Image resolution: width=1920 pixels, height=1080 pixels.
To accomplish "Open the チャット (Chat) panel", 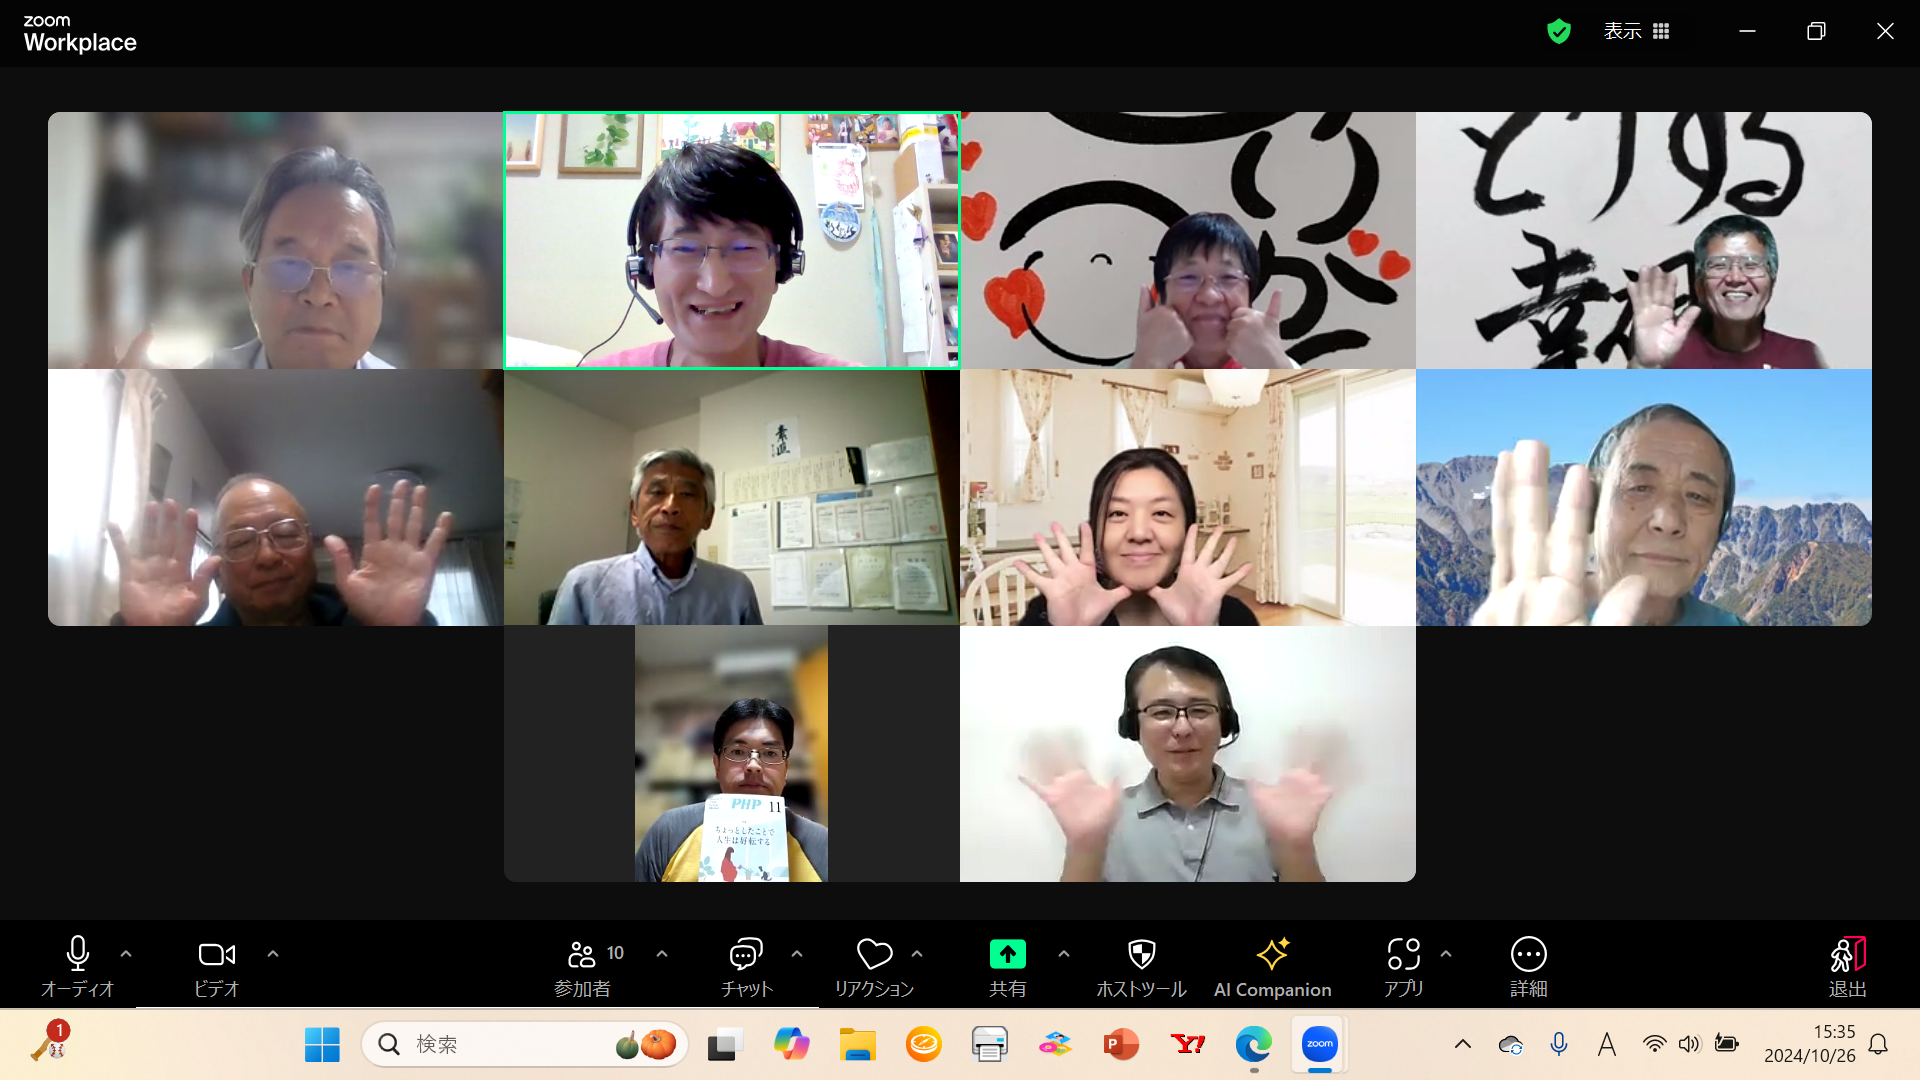I will (x=744, y=965).
